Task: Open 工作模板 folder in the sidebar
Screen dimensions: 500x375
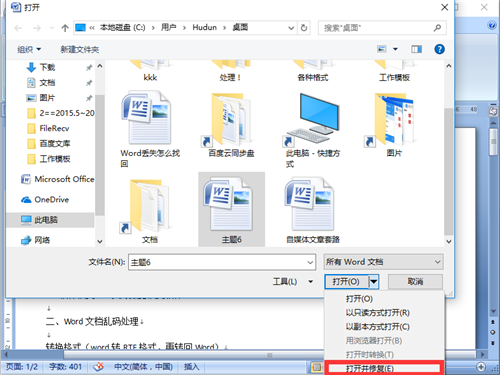Action: [x=49, y=159]
